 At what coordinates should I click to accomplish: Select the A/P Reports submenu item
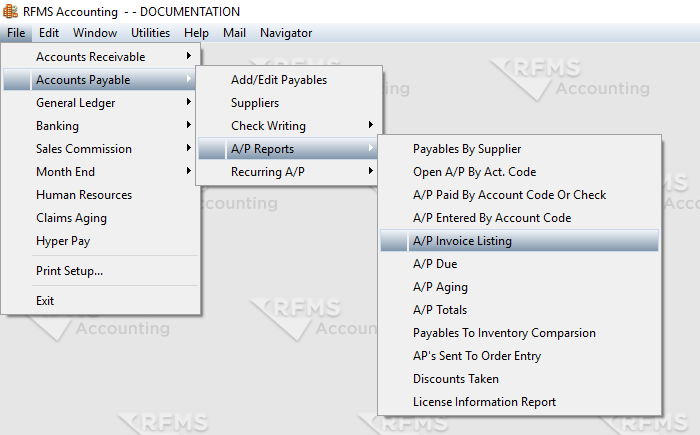coord(289,149)
